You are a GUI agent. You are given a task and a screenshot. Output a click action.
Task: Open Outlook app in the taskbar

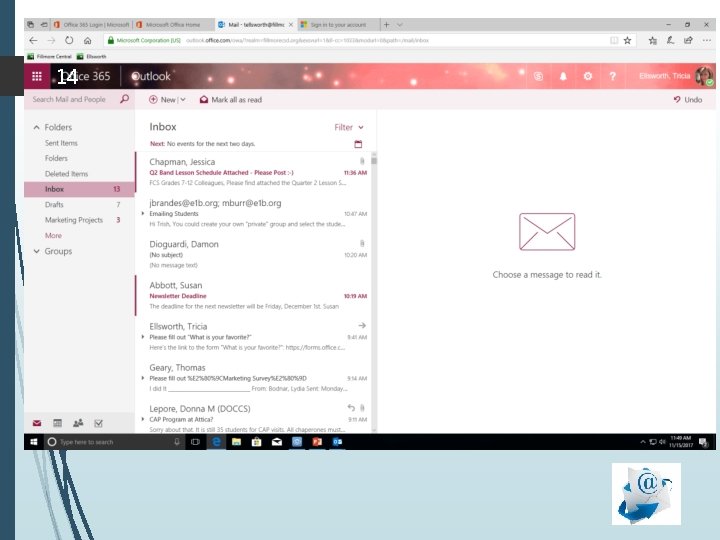pos(338,442)
